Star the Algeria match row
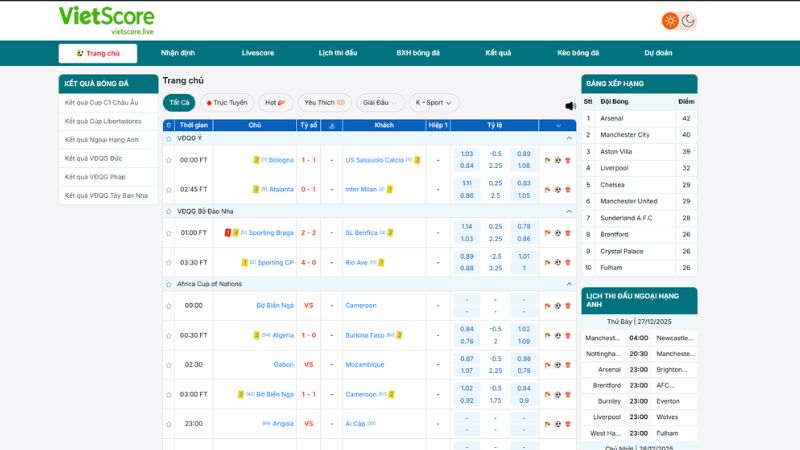 click(169, 336)
